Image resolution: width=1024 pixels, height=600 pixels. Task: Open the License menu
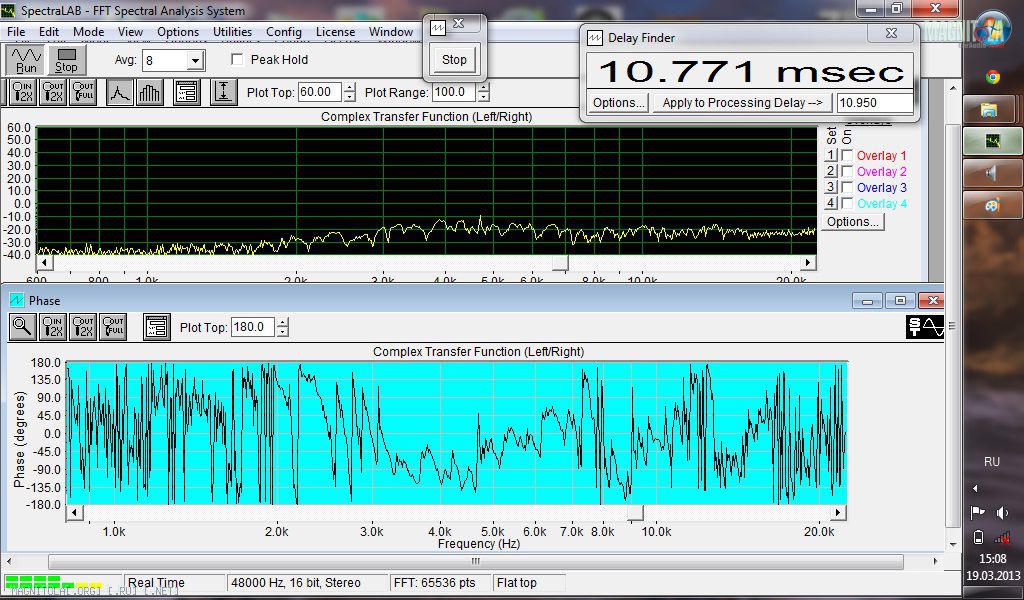pyautogui.click(x=335, y=31)
